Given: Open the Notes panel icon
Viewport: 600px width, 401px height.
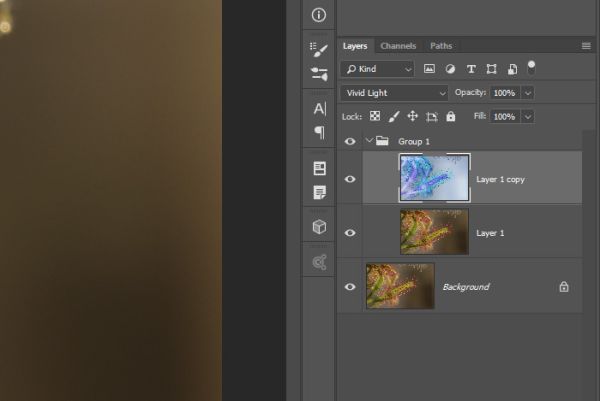Looking at the screenshot, I should pos(320,192).
